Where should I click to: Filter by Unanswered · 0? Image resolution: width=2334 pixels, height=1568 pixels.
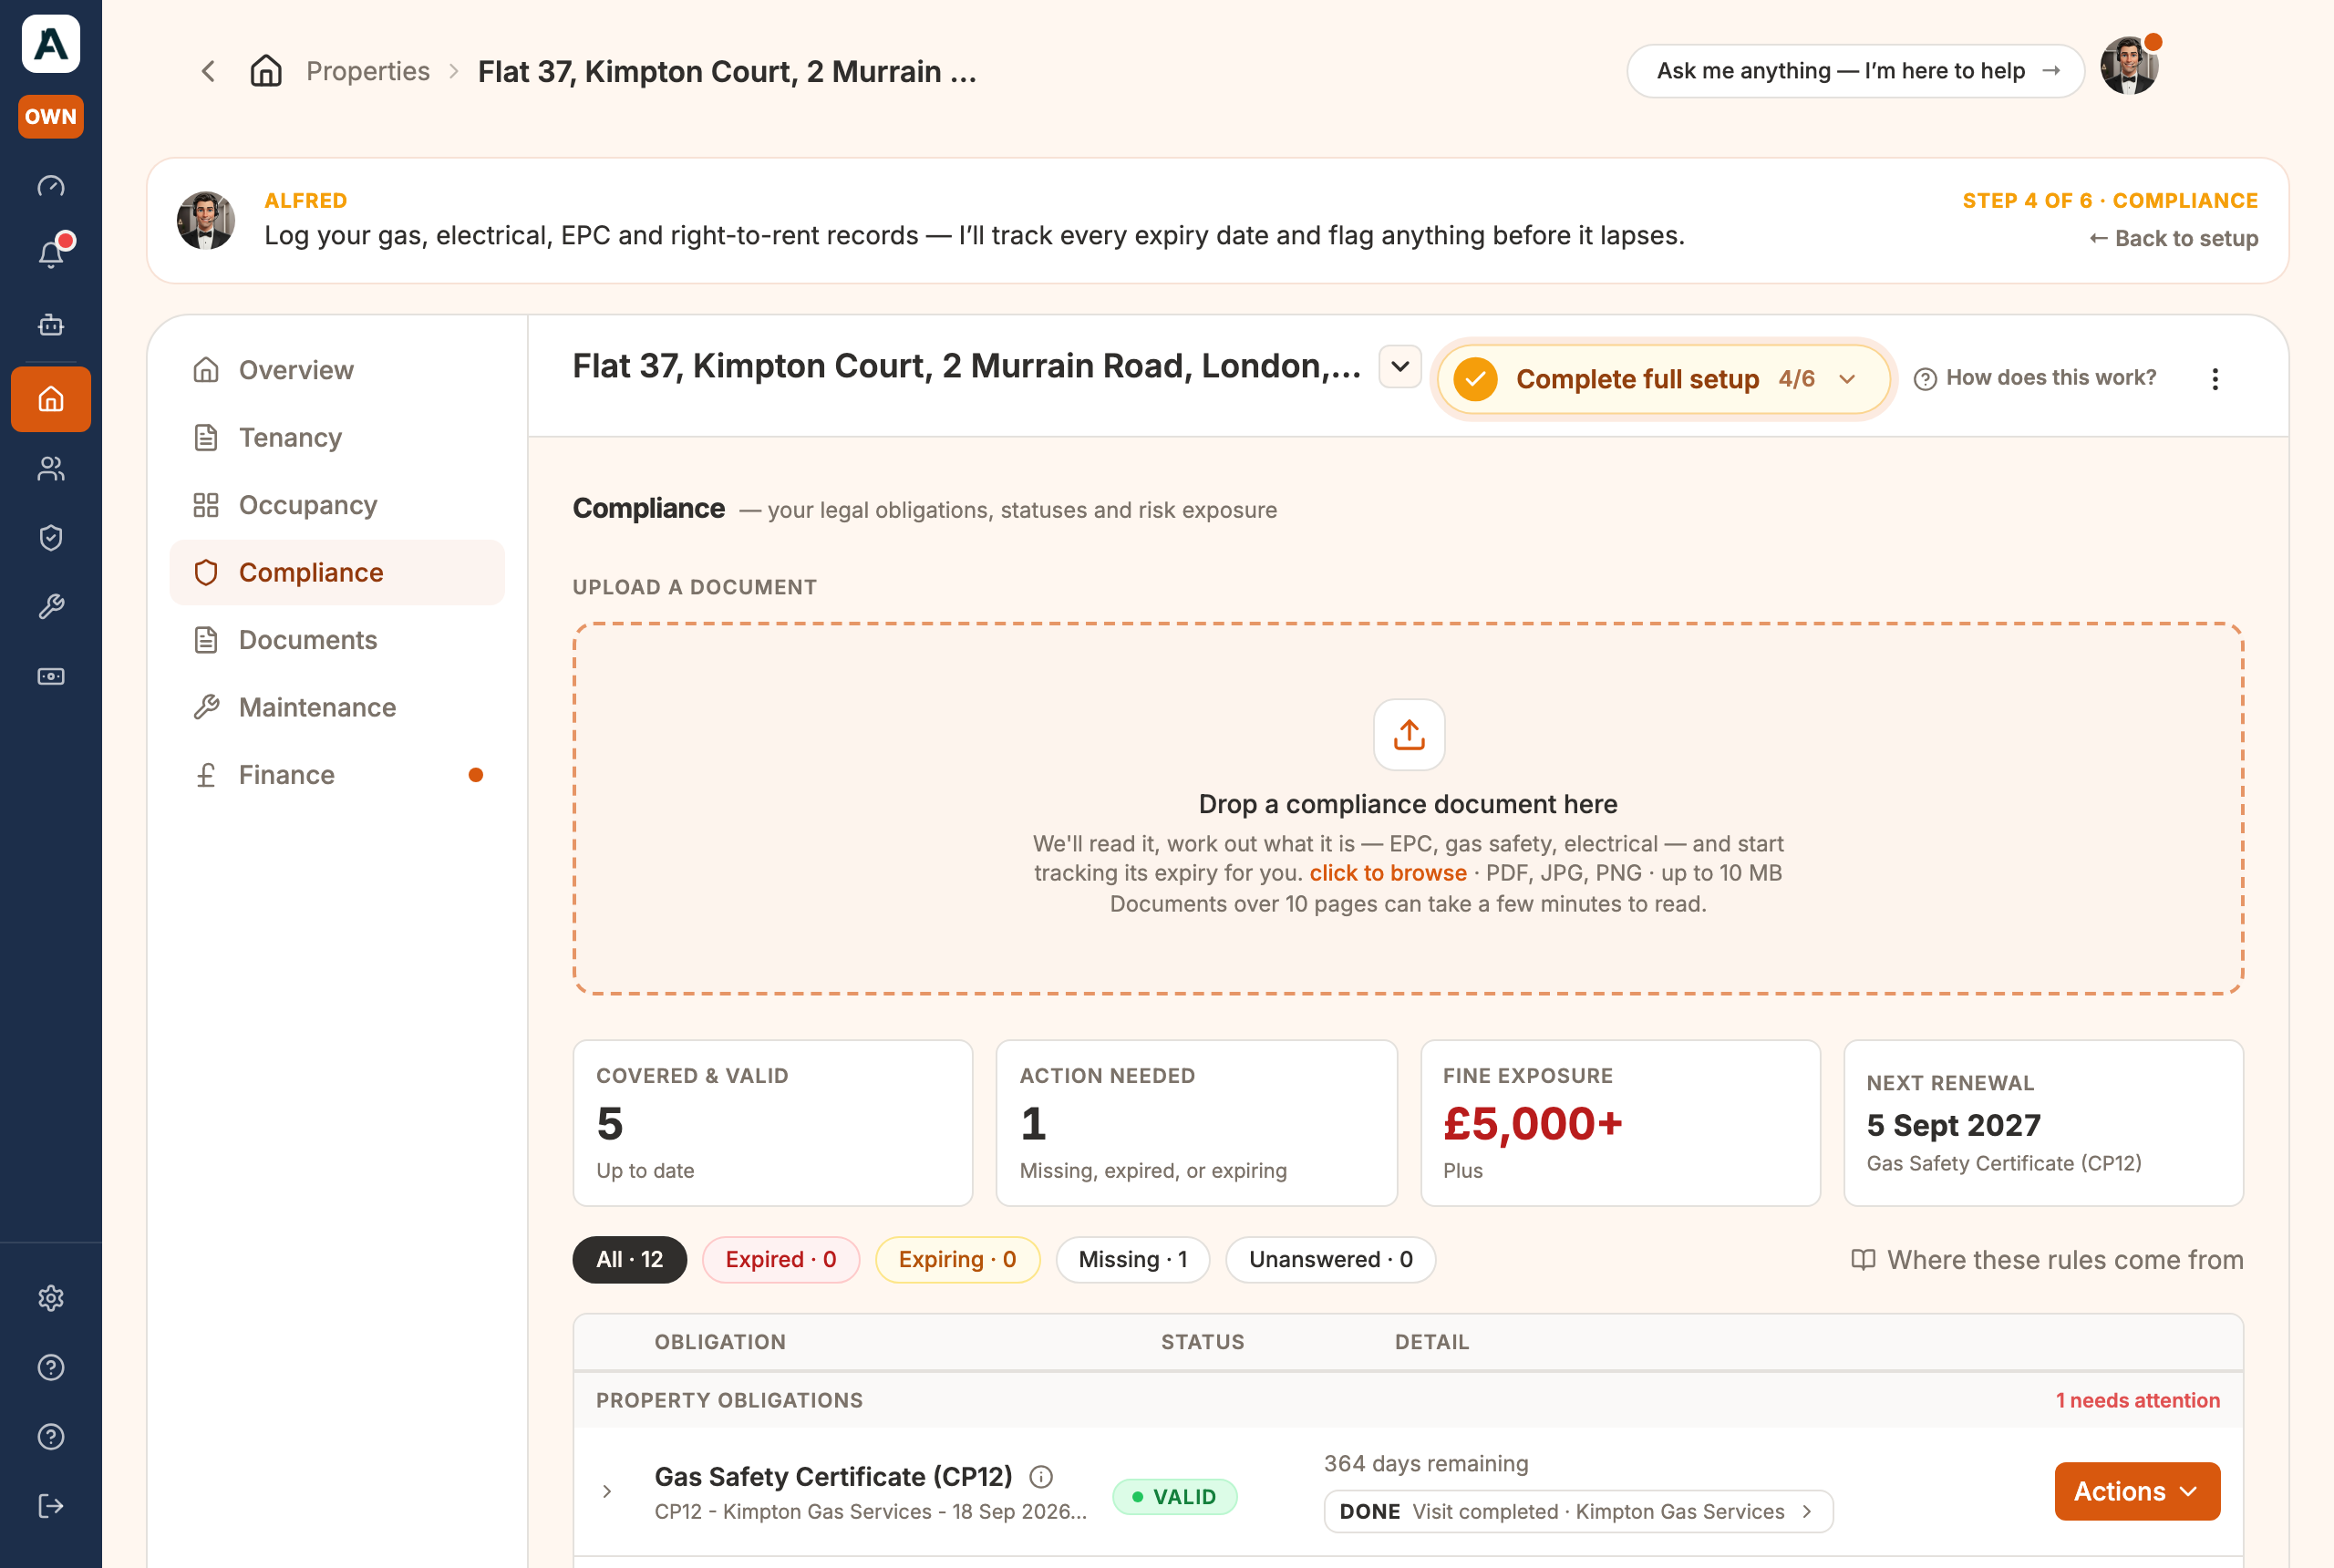coord(1331,1260)
